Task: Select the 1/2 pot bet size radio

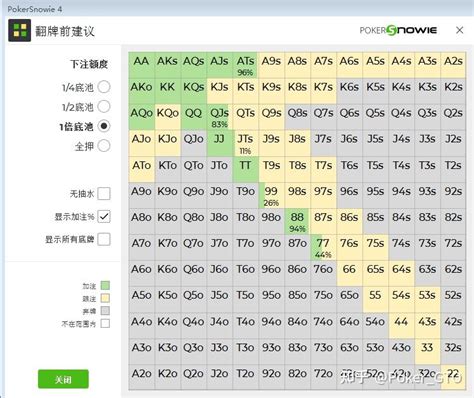Action: (x=104, y=107)
